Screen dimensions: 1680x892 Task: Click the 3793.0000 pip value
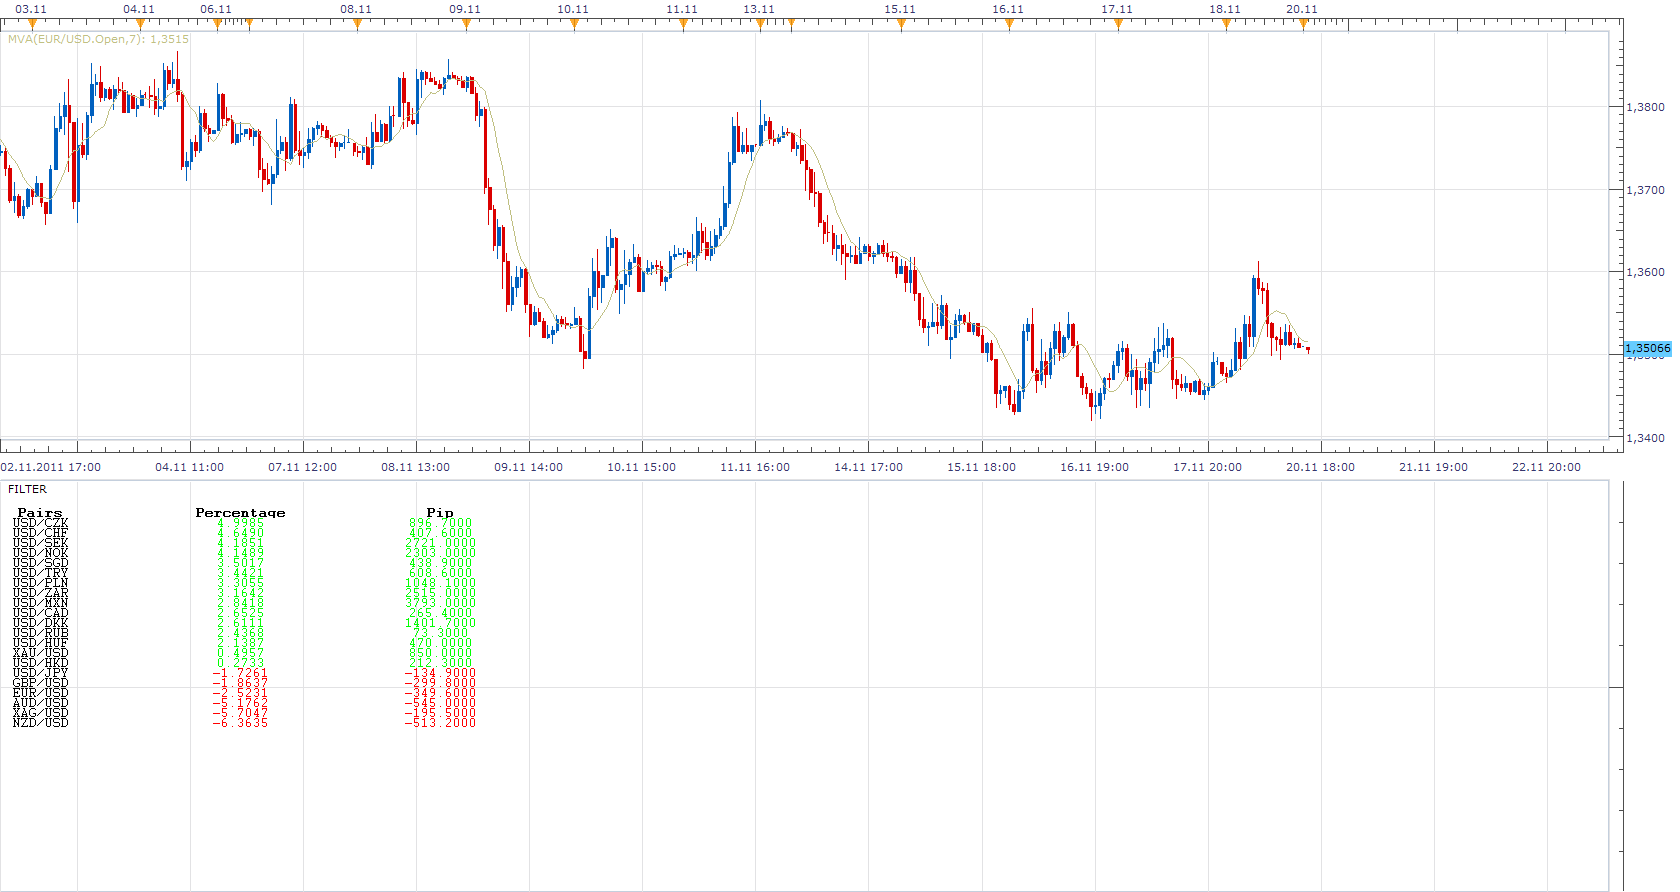pos(440,603)
